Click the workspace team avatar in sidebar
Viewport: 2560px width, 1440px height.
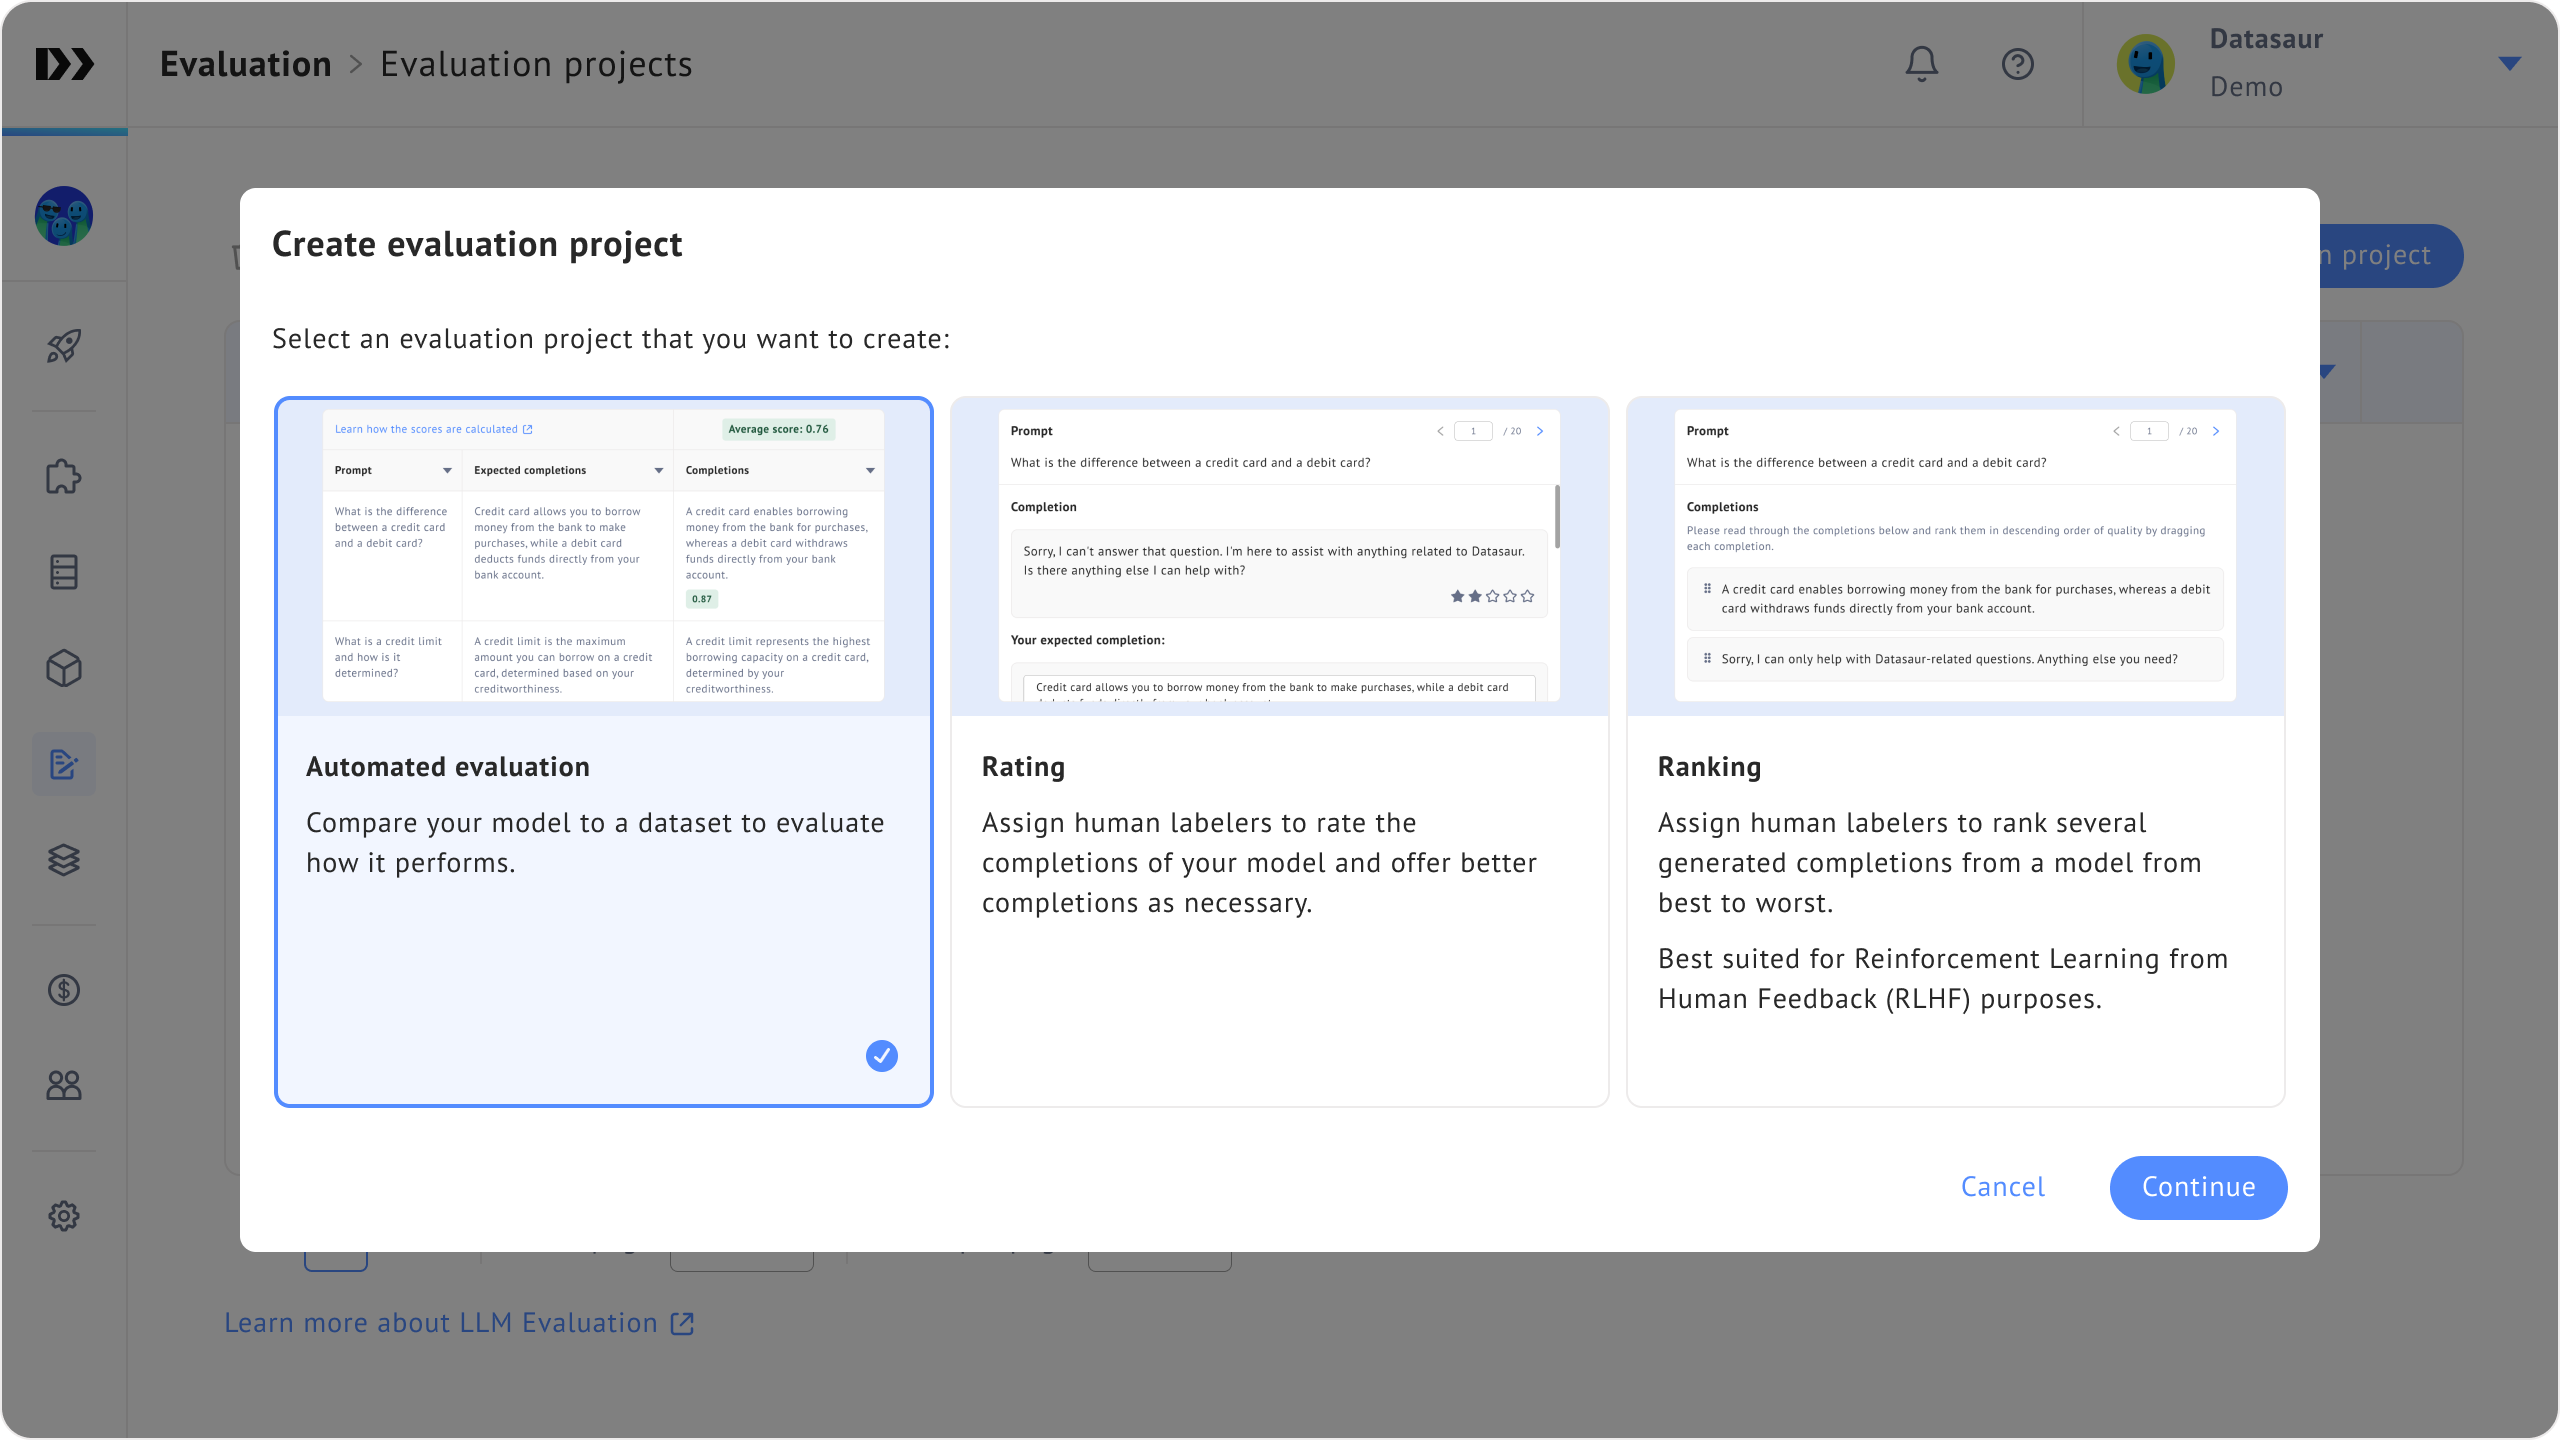point(64,216)
